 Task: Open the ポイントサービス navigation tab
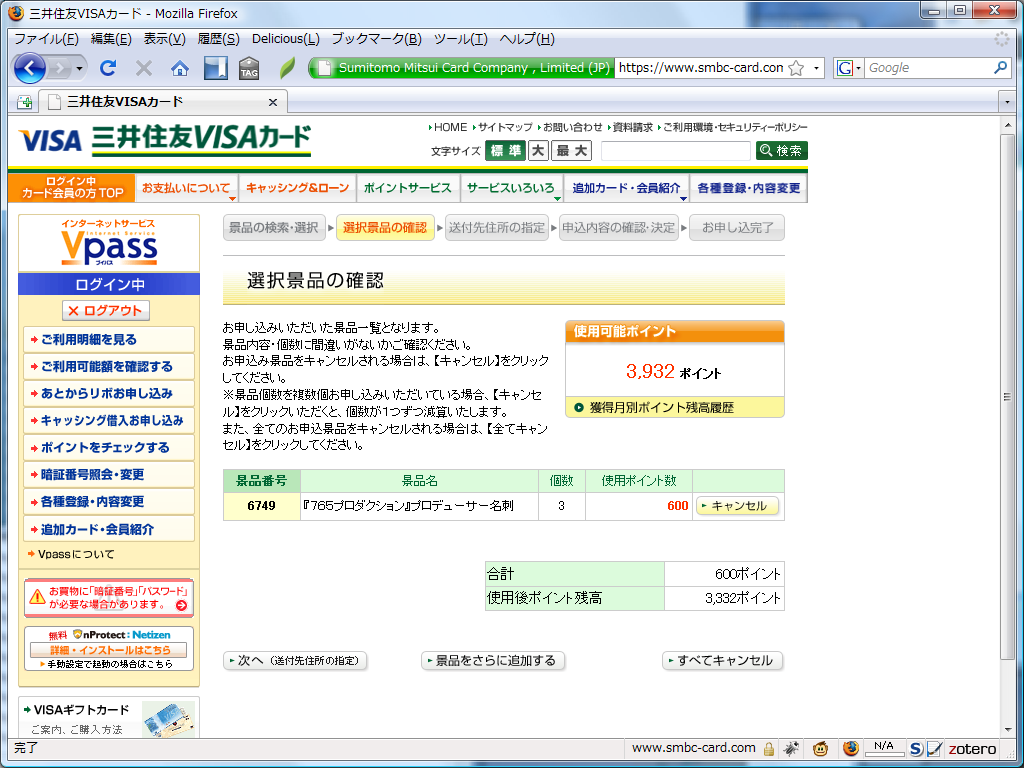pyautogui.click(x=408, y=188)
